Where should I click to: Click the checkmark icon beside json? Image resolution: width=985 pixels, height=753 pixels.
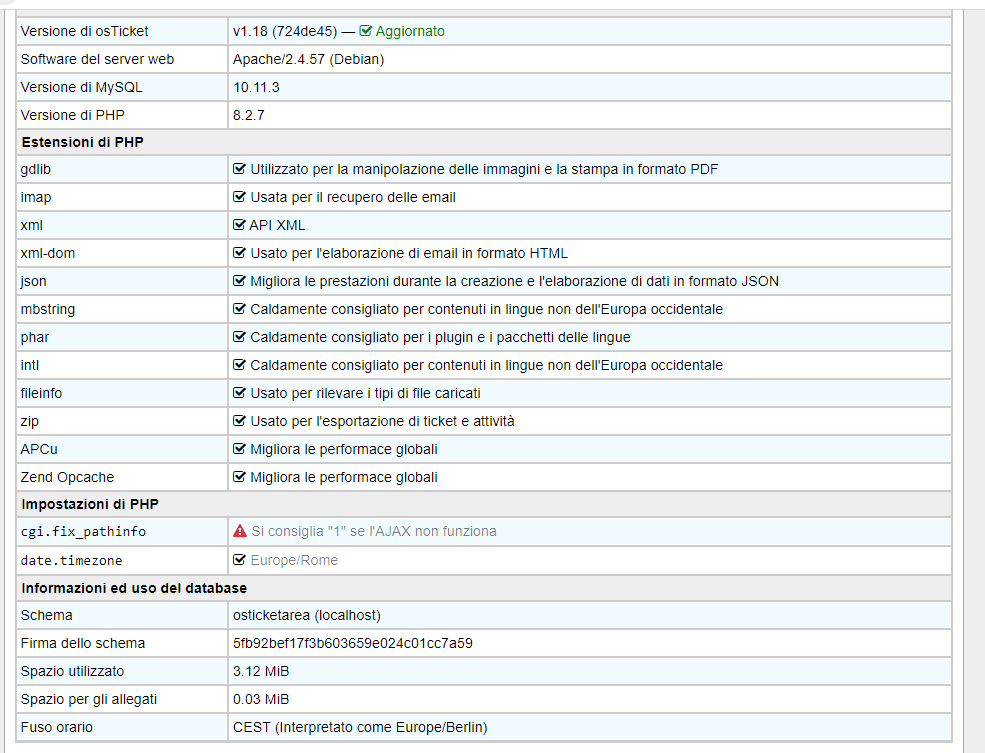(239, 281)
